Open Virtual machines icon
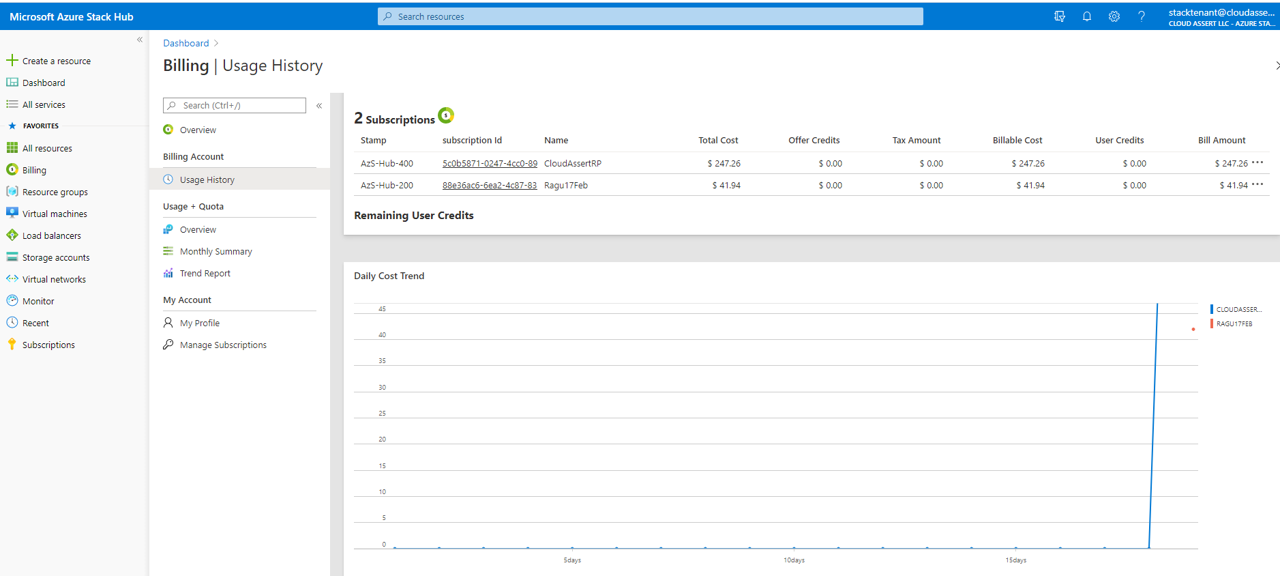The image size is (1280, 576). point(12,213)
